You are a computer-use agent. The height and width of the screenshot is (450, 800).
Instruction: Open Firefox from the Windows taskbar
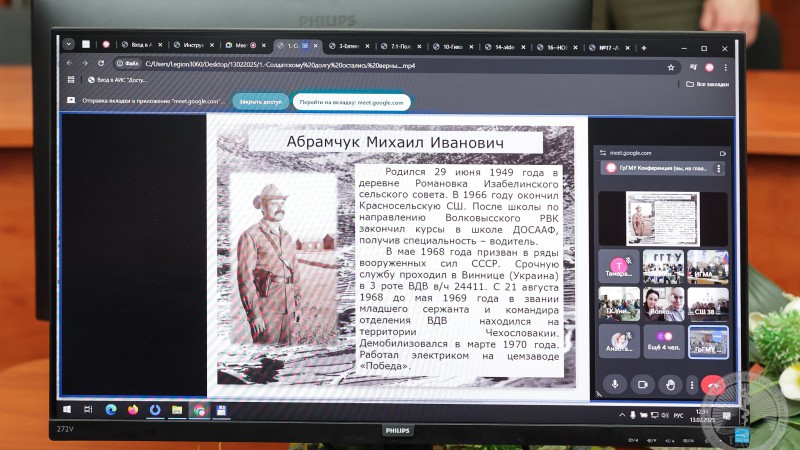click(x=132, y=409)
